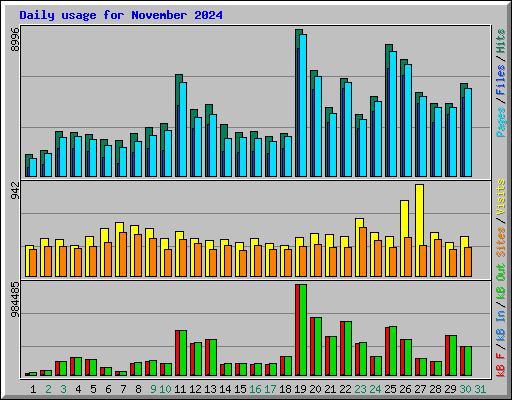Screen dimensions: 512x400
Task: Click day 13 on the x-axis
Action: click(210, 389)
